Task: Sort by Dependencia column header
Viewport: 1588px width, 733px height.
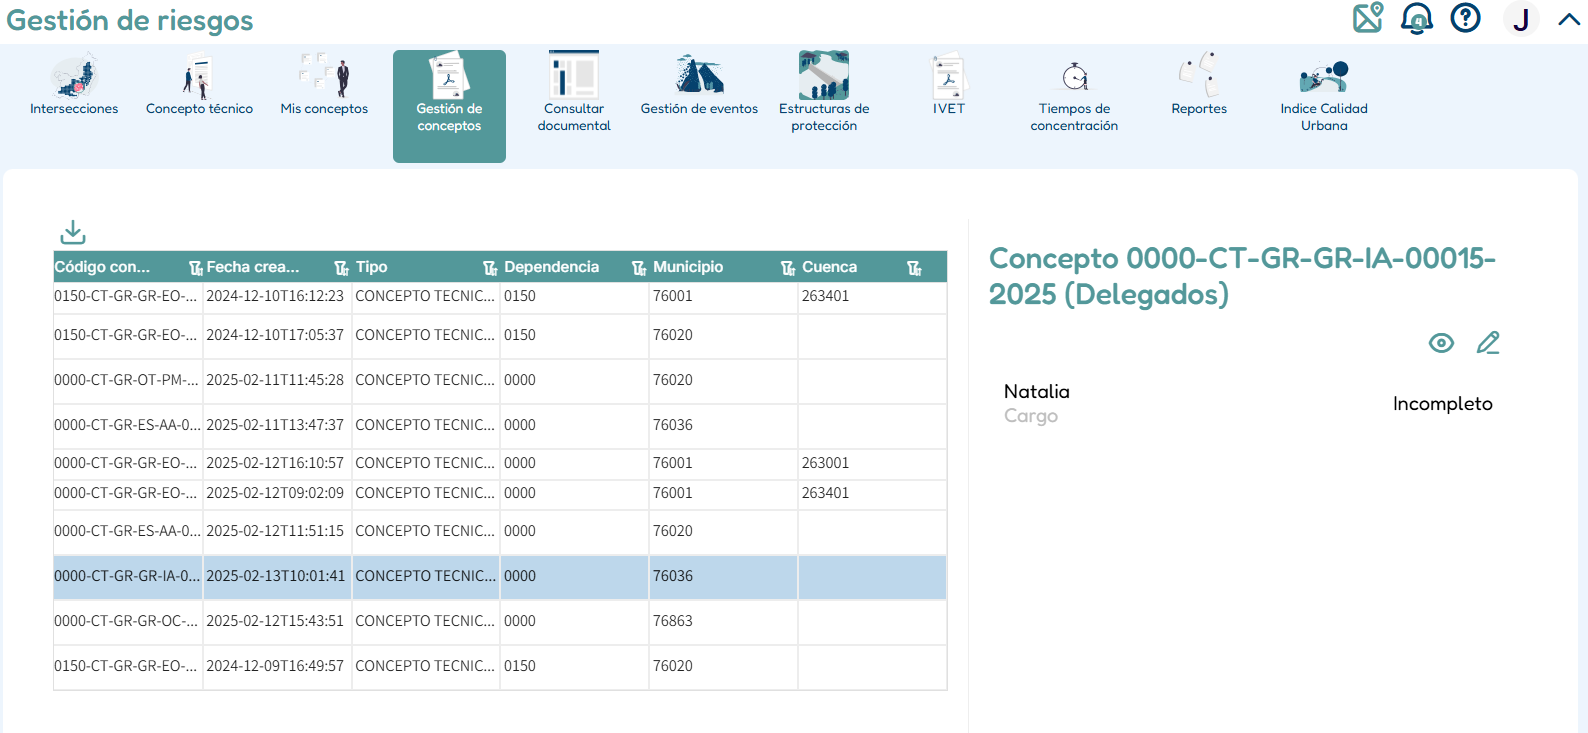Action: (551, 267)
